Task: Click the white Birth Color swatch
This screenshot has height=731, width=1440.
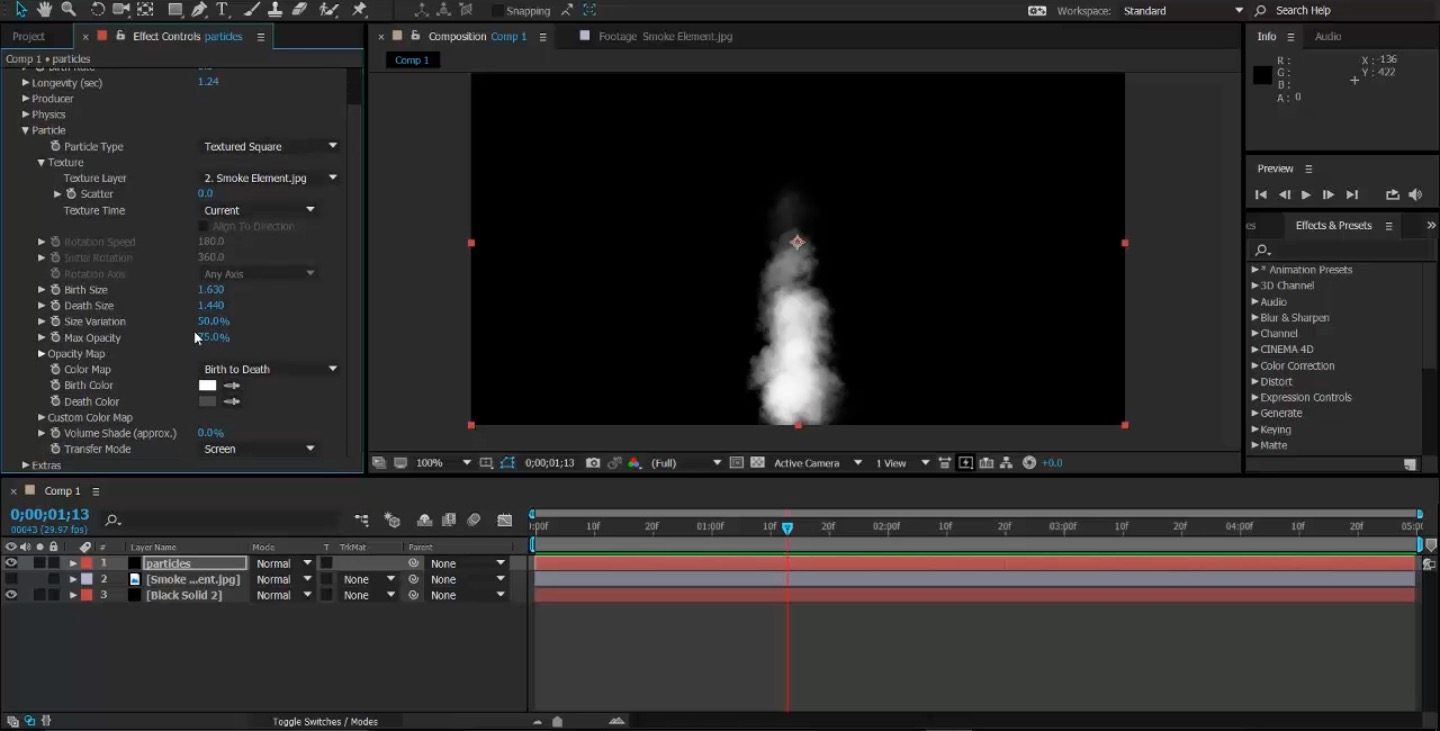Action: [207, 385]
